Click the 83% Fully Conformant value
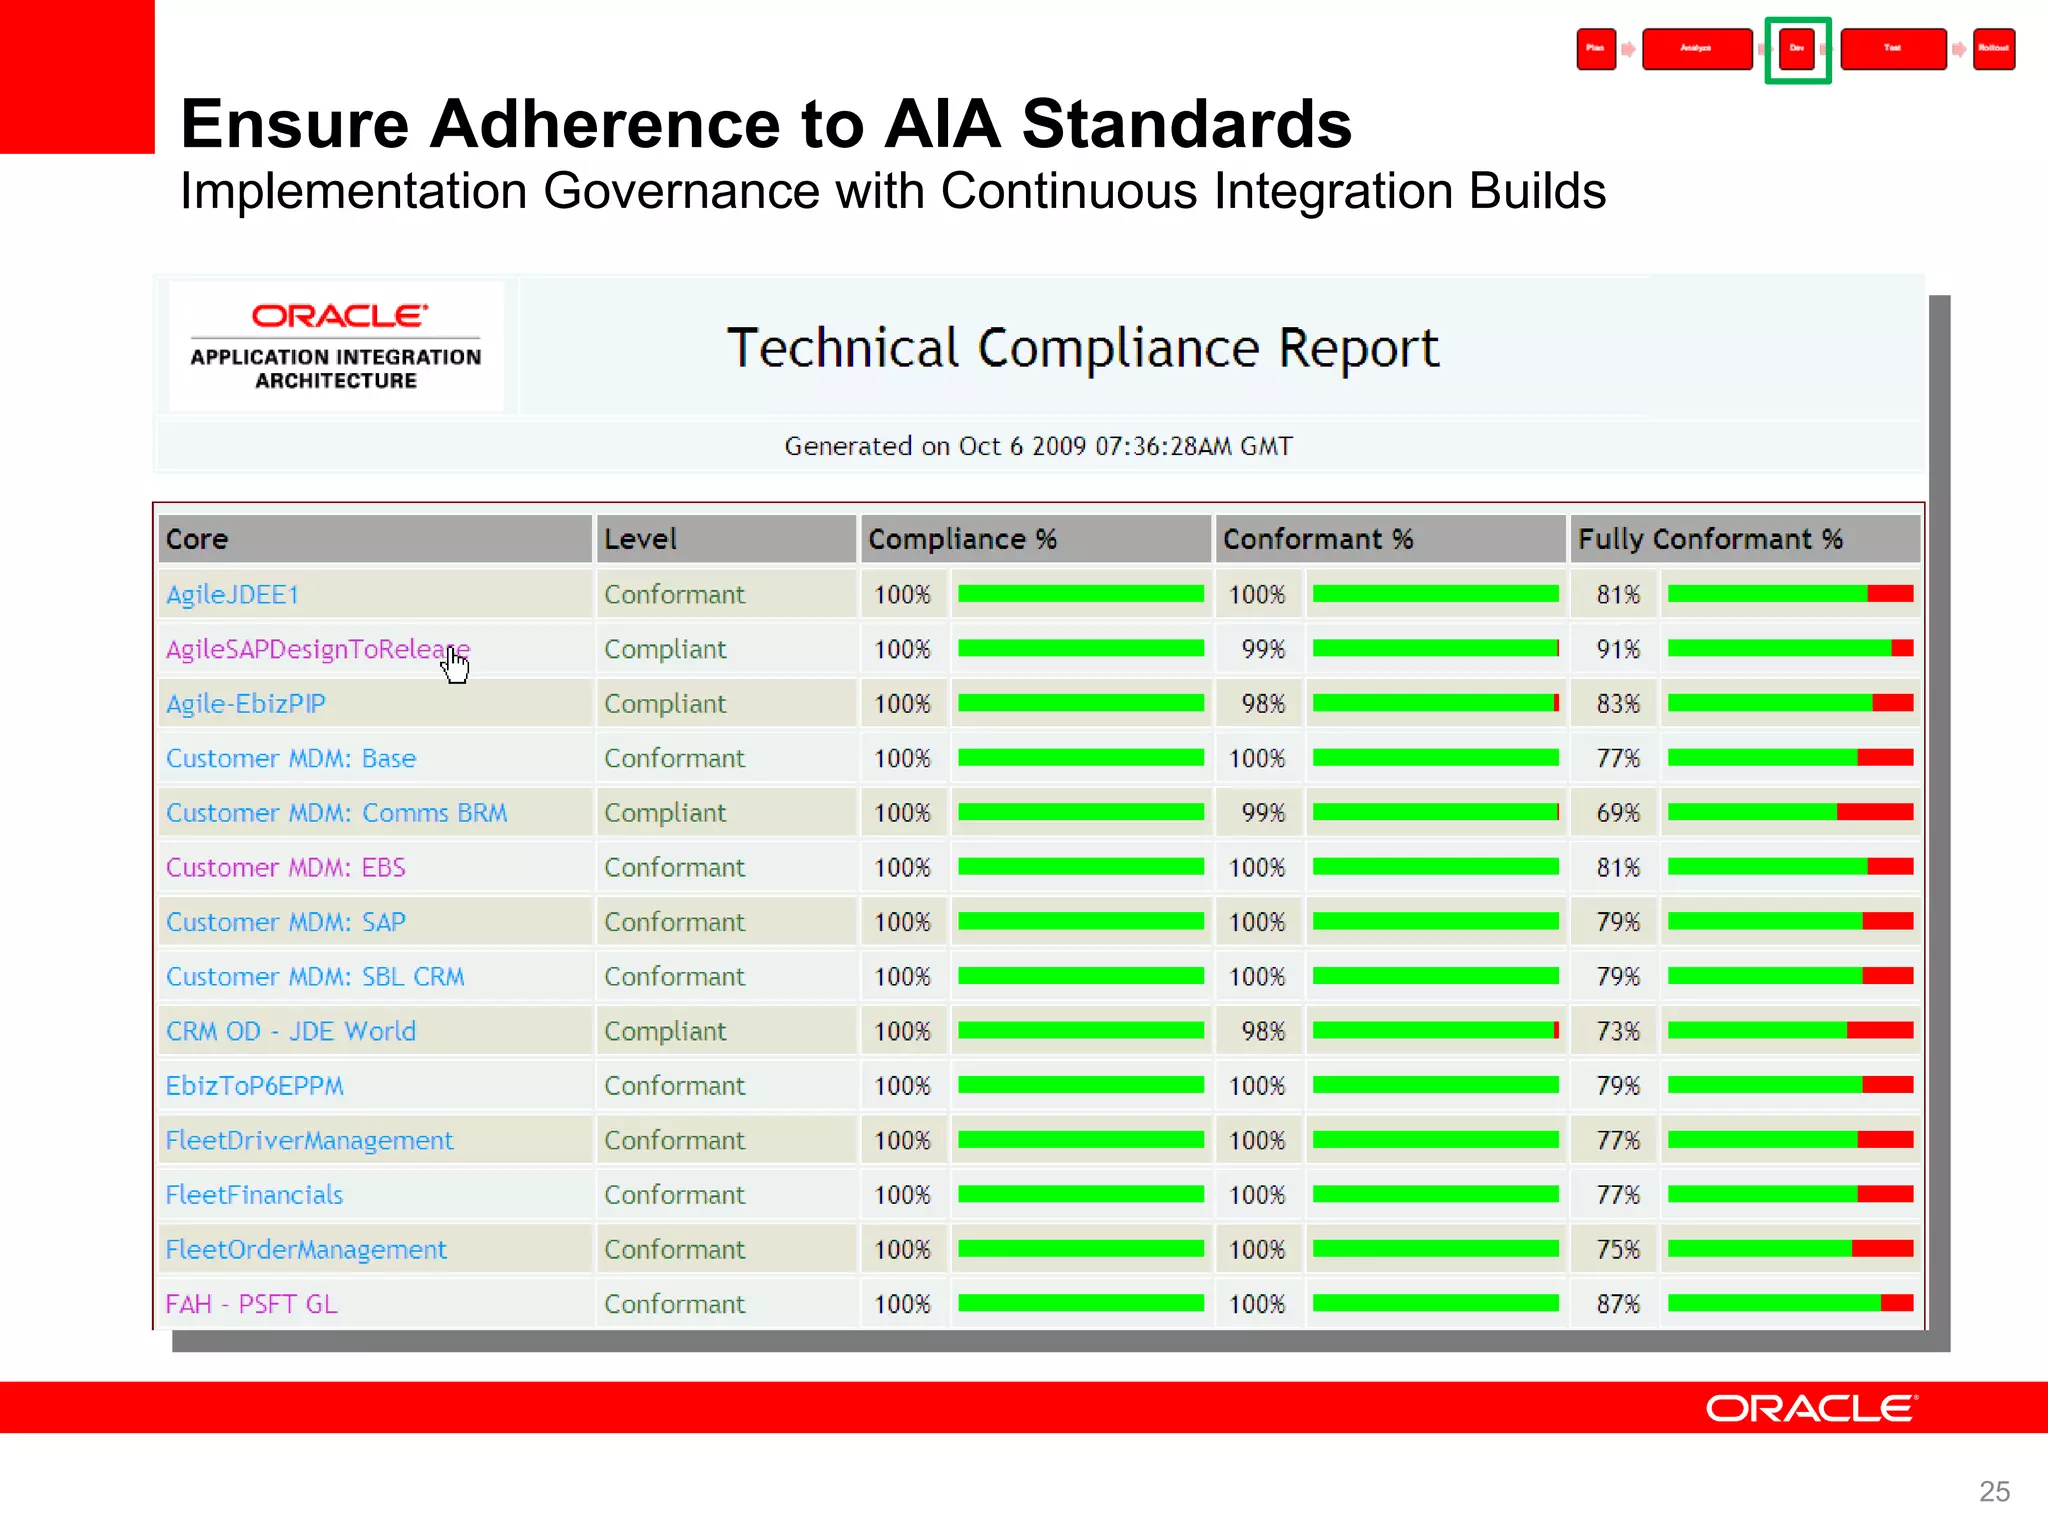This screenshot has height=1536, width=2048. point(1618,703)
